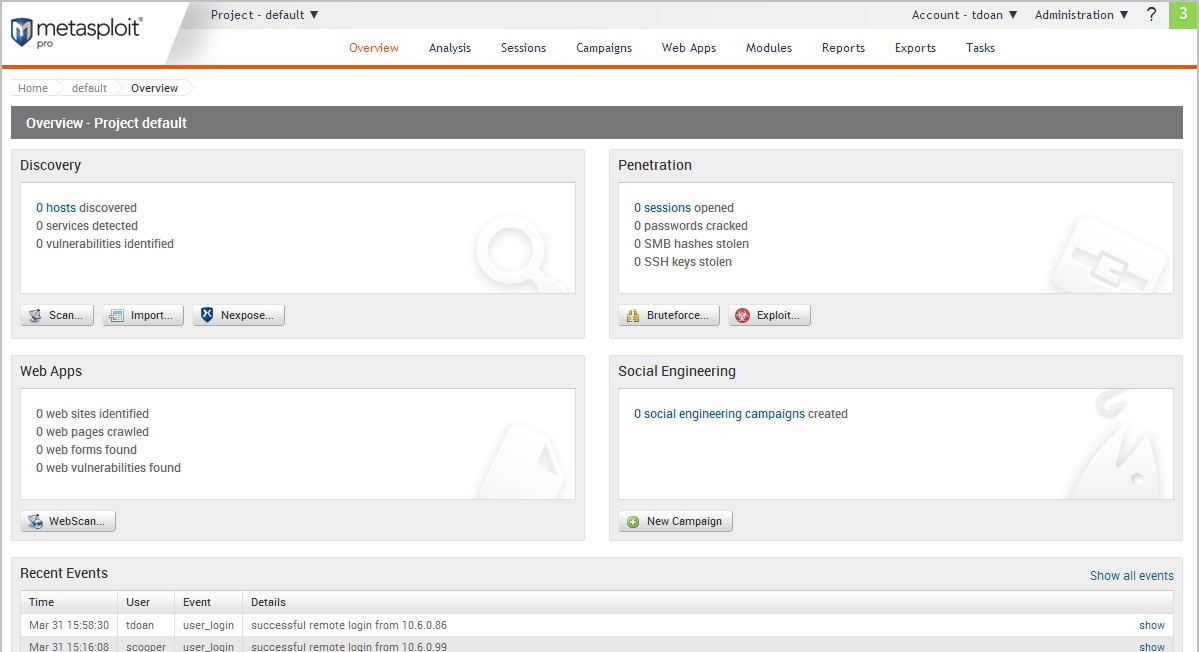Open the Reports tab
The image size is (1199, 652).
click(x=843, y=47)
